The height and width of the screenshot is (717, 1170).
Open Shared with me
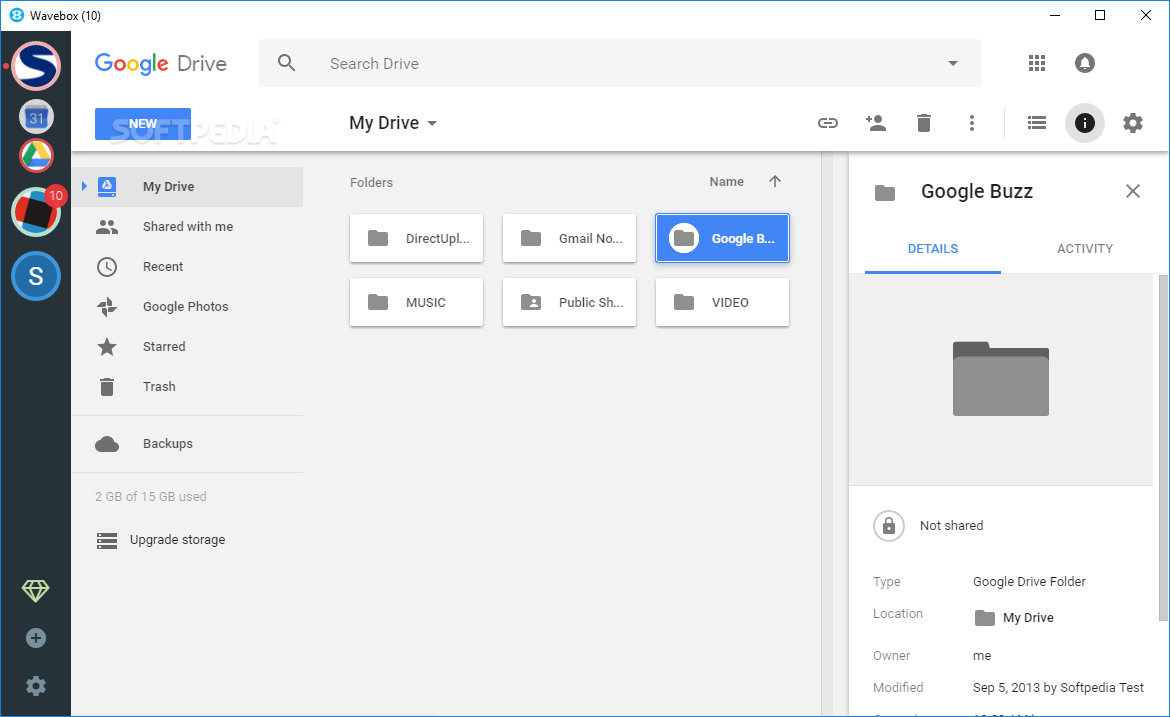pyautogui.click(x=187, y=227)
